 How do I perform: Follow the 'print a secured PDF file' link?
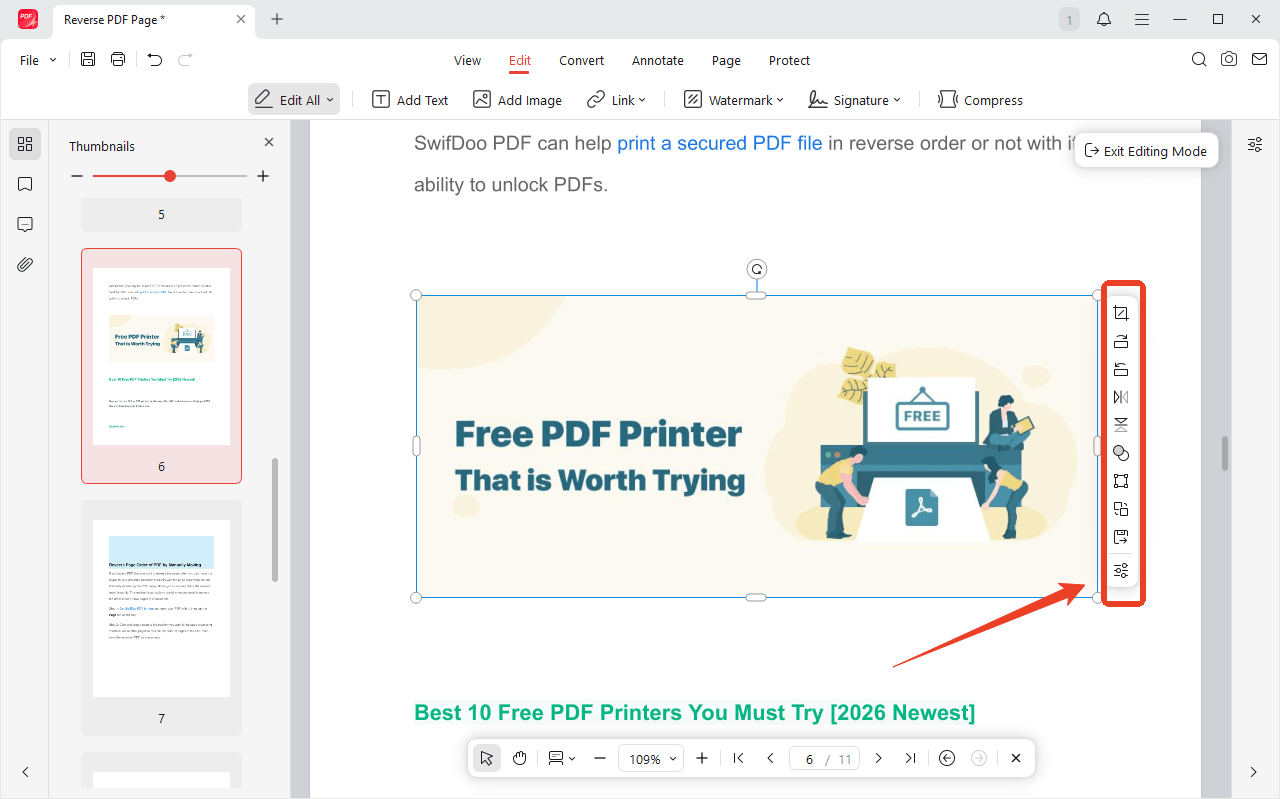point(720,143)
